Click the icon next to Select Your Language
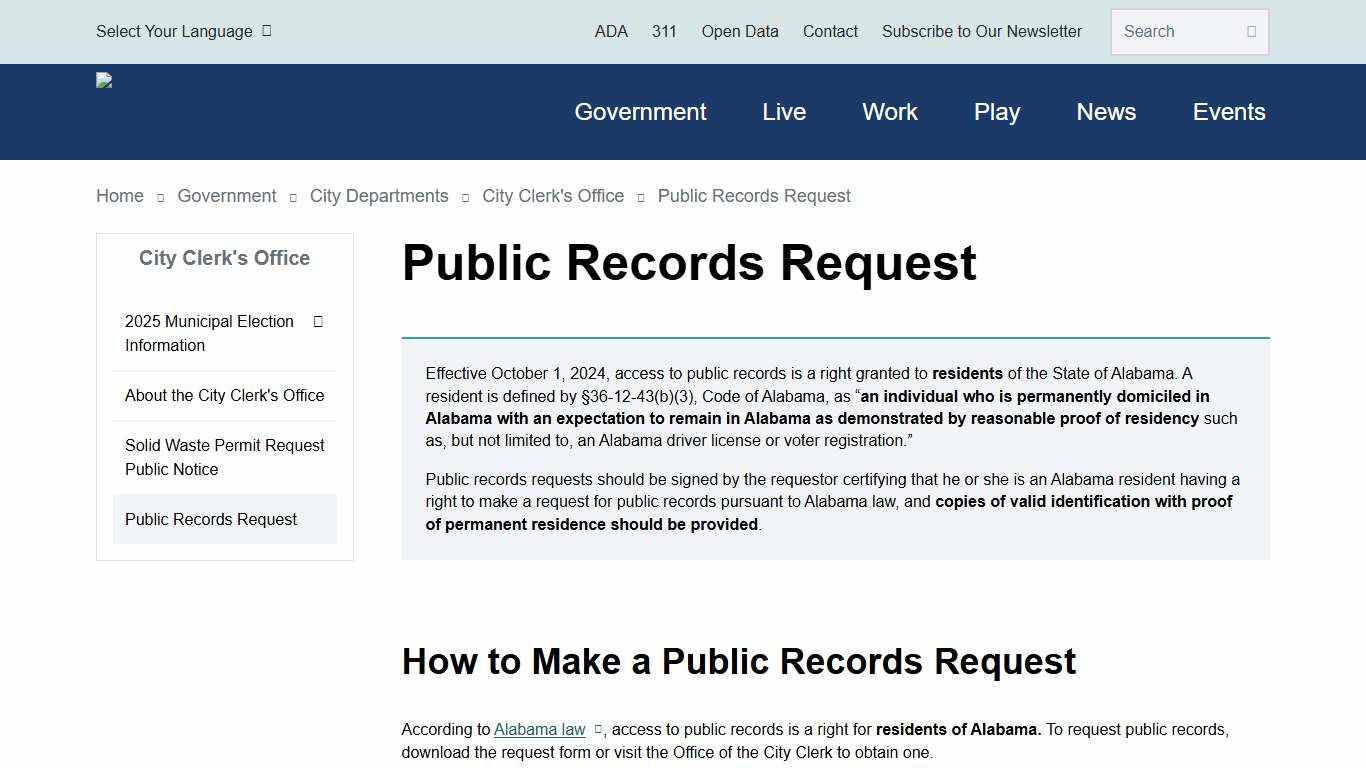 point(265,31)
